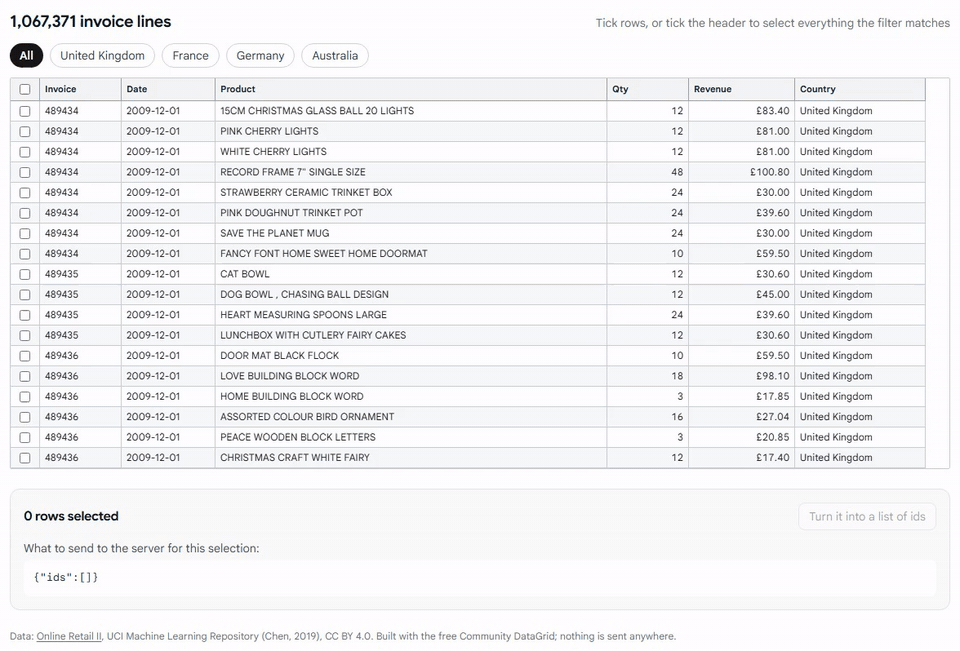Click the Invoice column header
This screenshot has width=960, height=651.
(80, 89)
